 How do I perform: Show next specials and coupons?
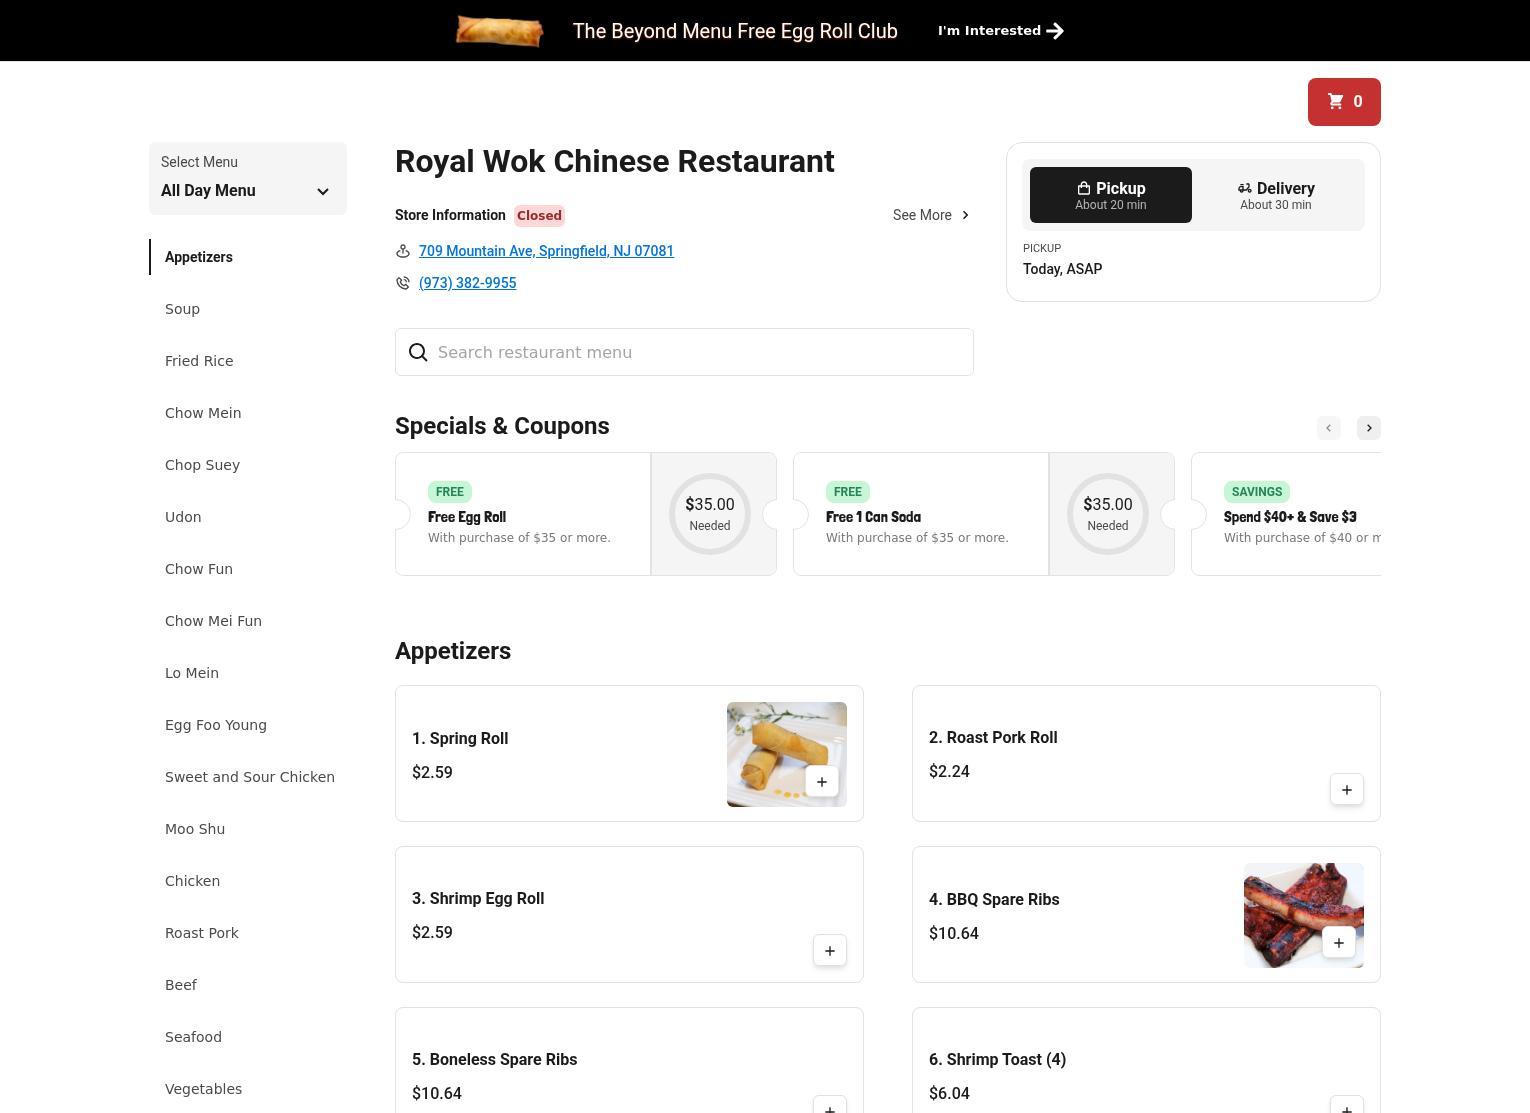pos(1369,428)
